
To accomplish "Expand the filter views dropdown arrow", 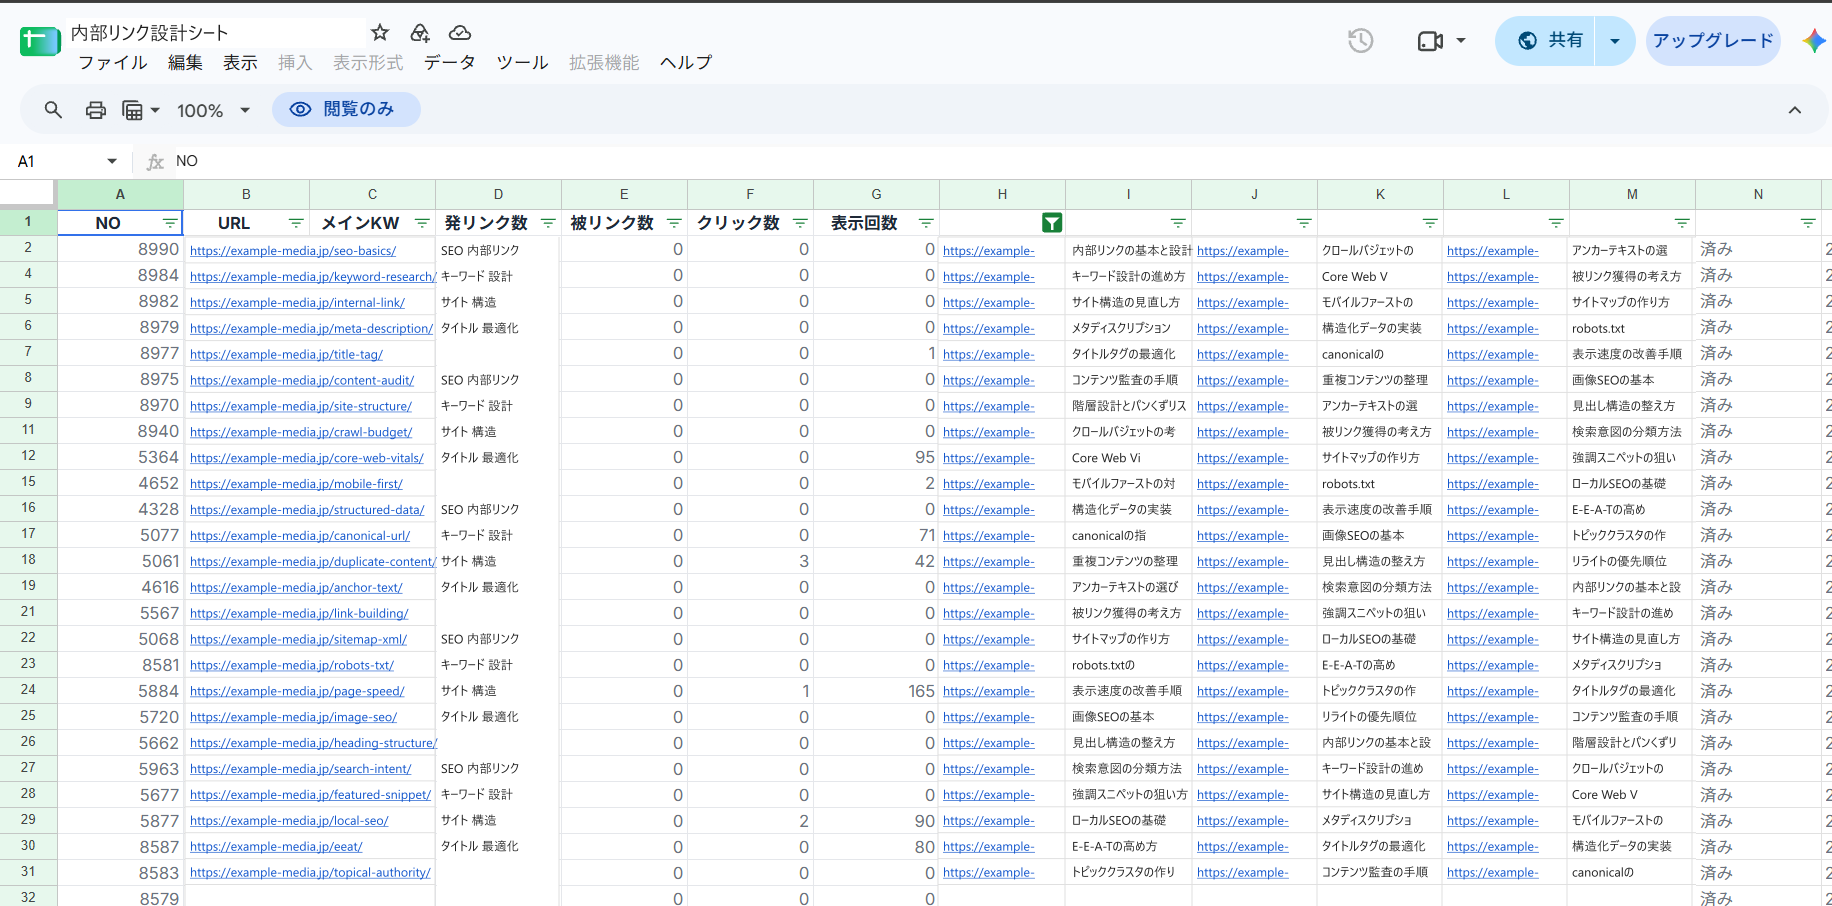I will [x=155, y=110].
